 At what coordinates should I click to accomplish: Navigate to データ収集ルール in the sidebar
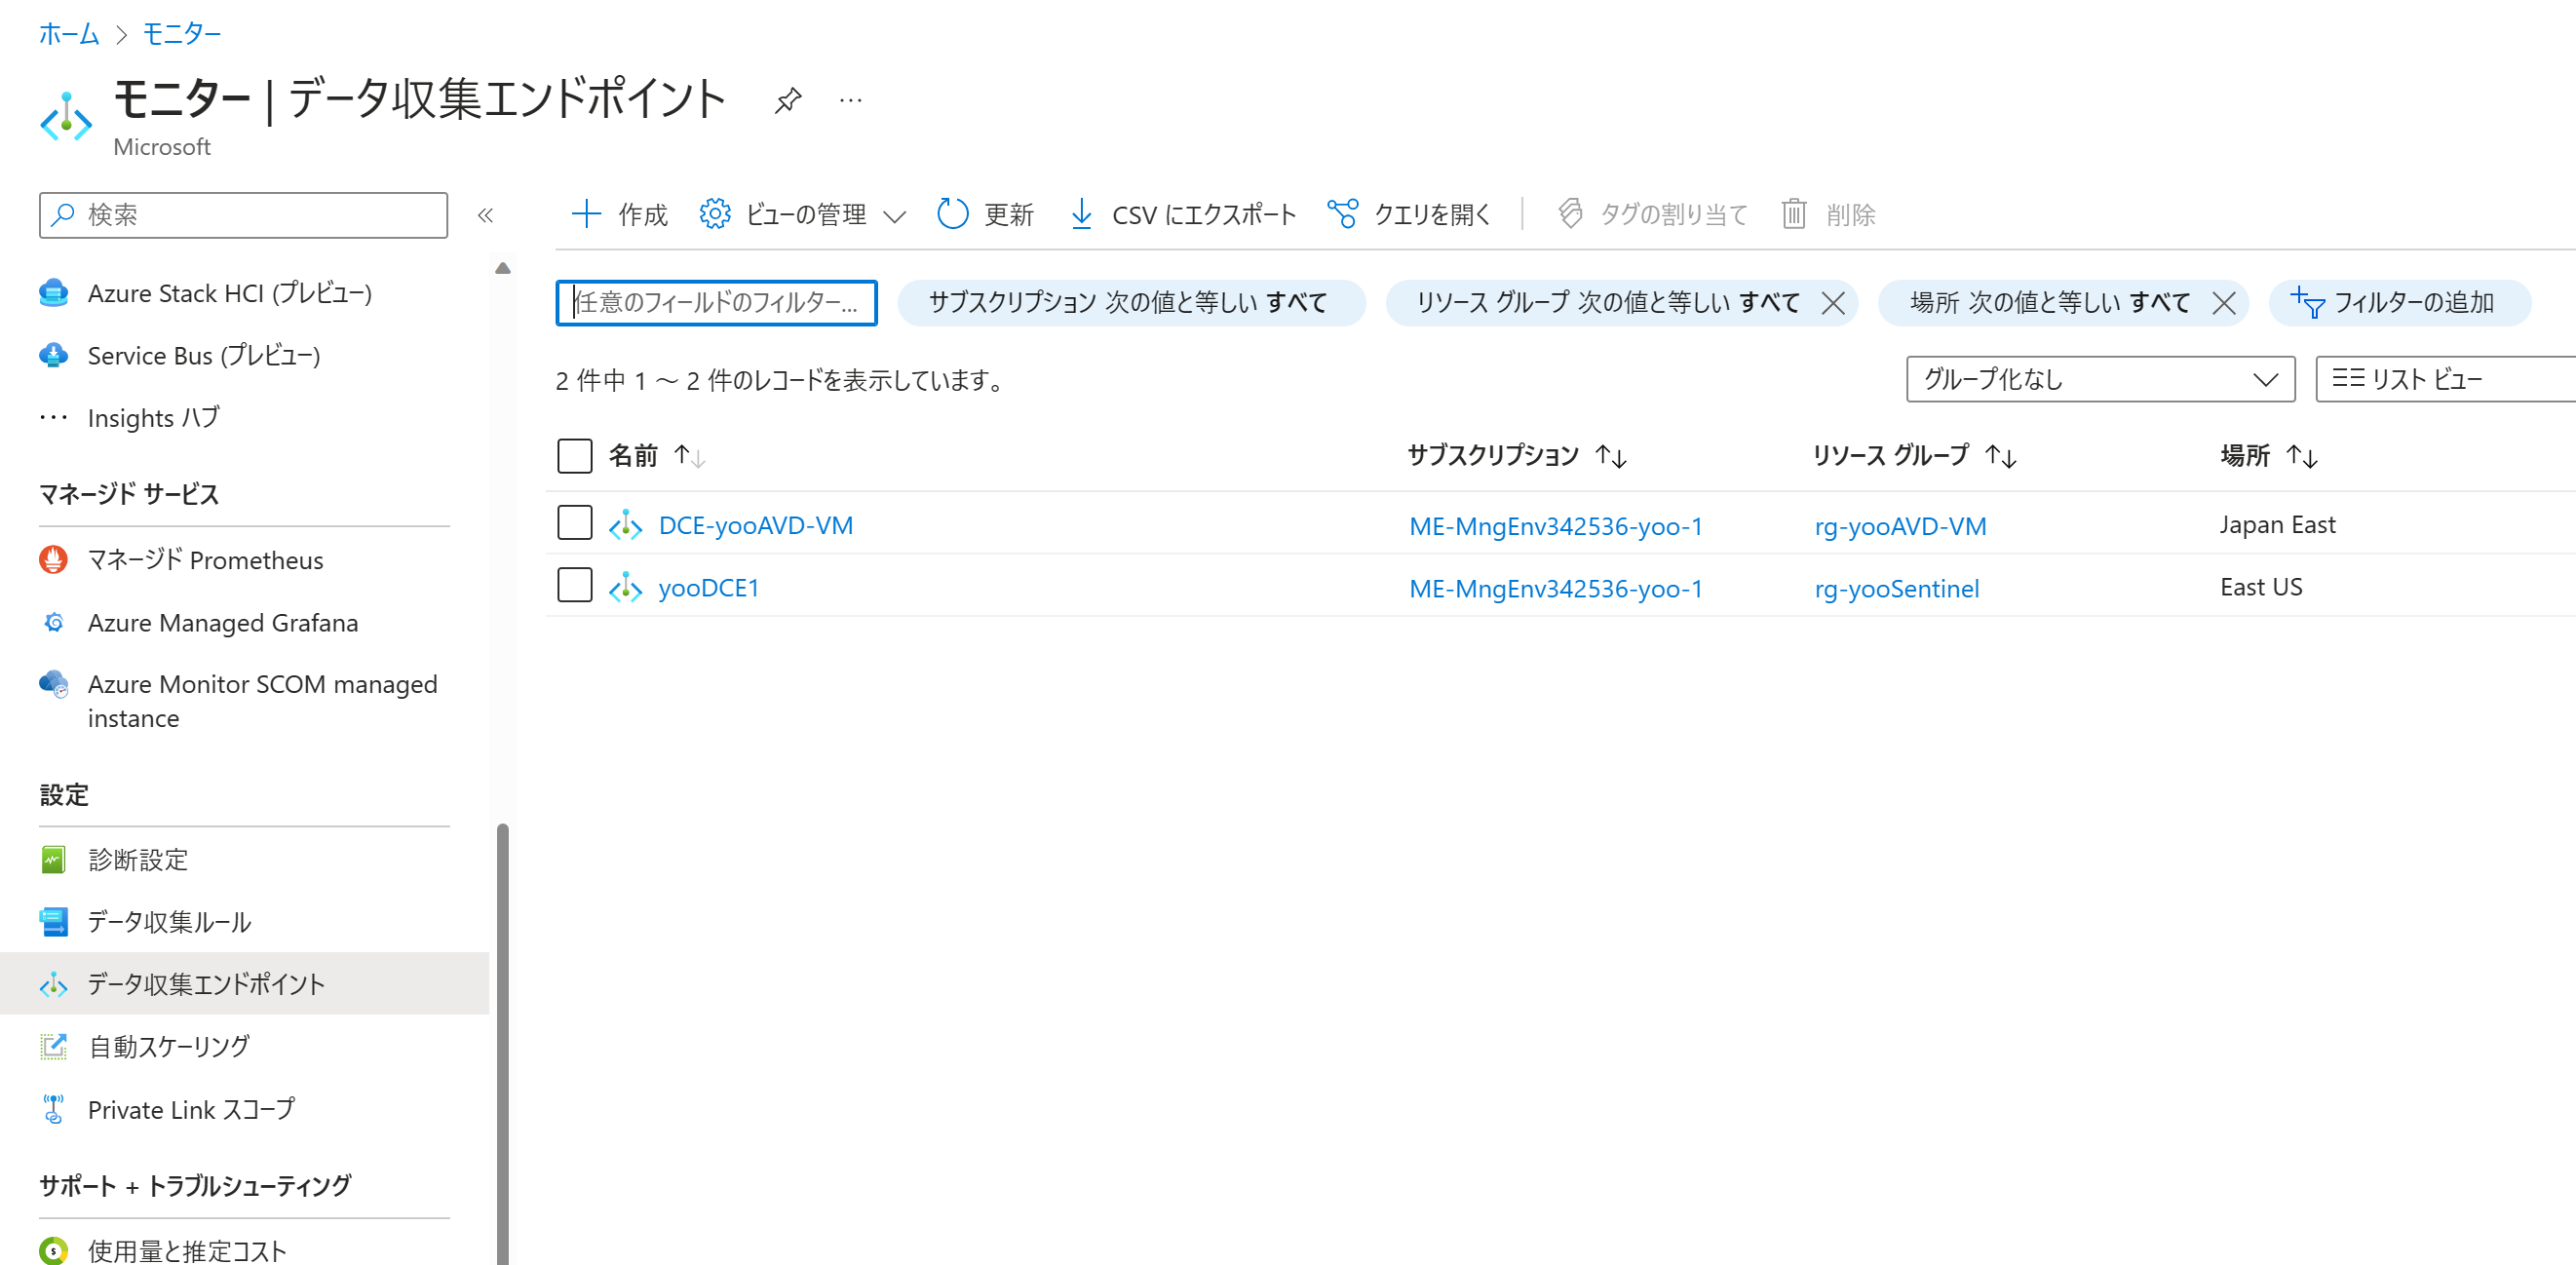point(167,921)
